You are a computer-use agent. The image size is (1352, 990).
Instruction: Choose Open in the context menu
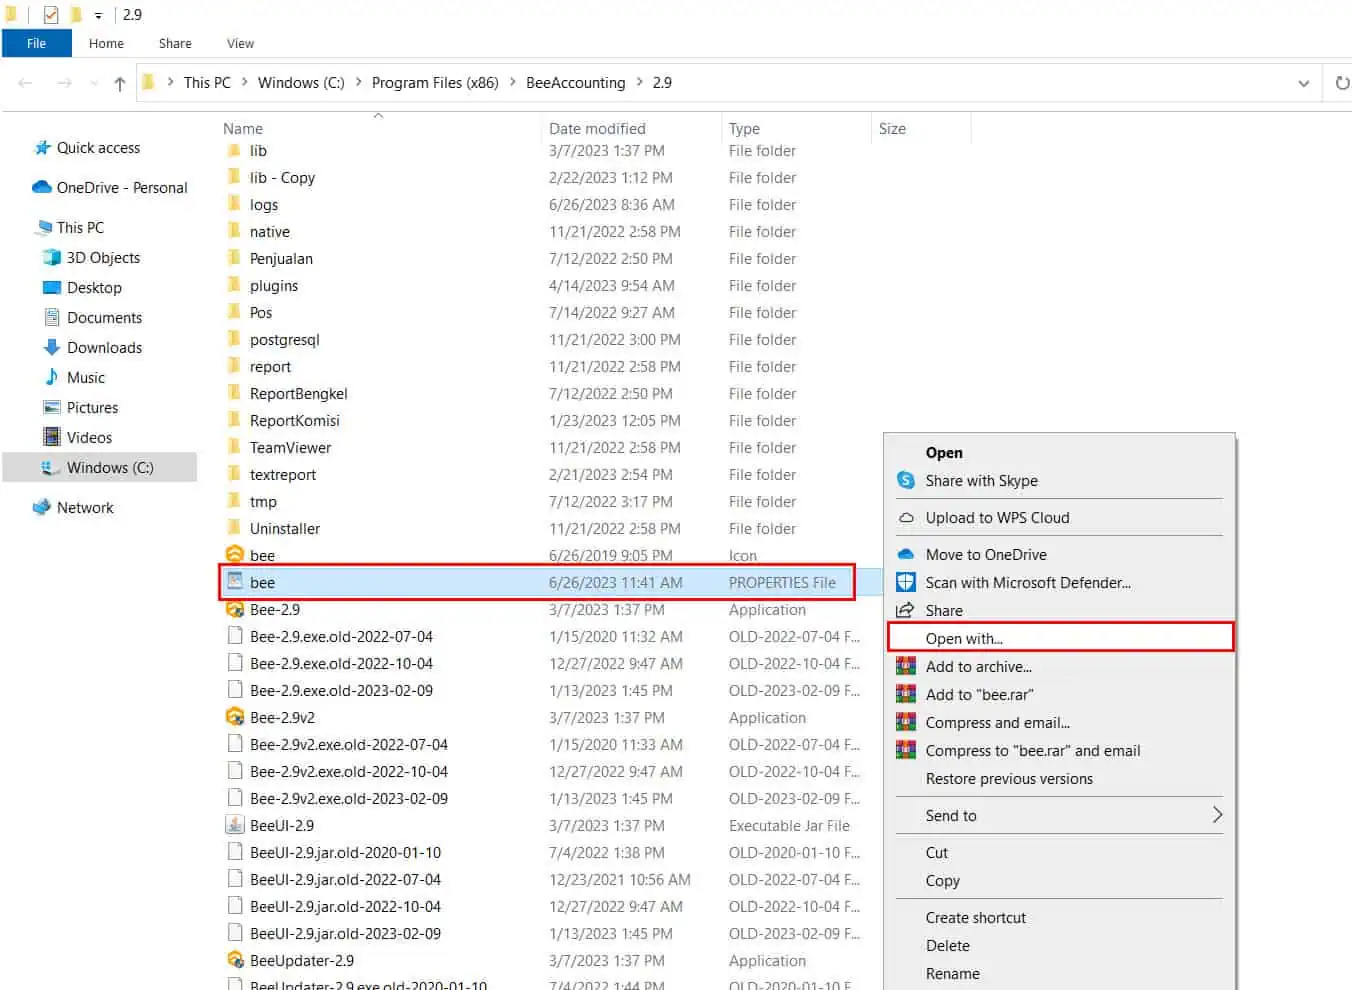(944, 452)
